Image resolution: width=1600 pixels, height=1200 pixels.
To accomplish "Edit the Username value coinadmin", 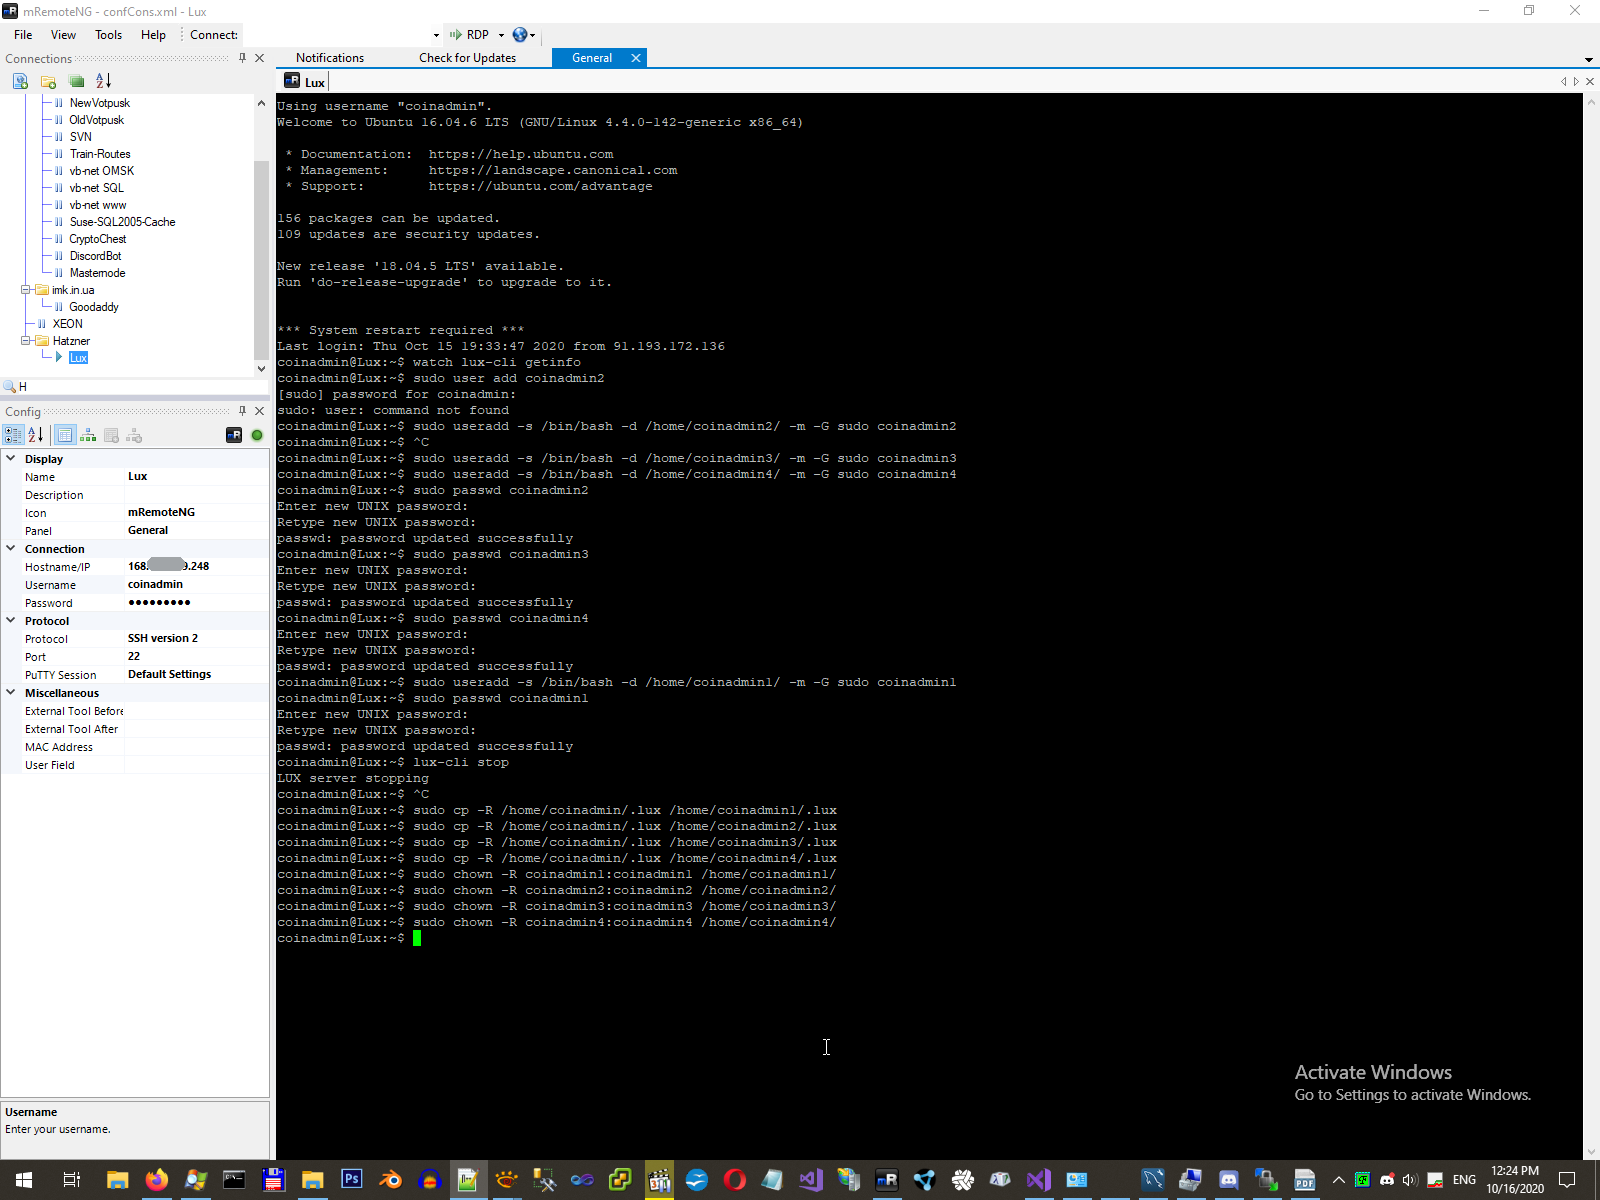I will coord(197,584).
